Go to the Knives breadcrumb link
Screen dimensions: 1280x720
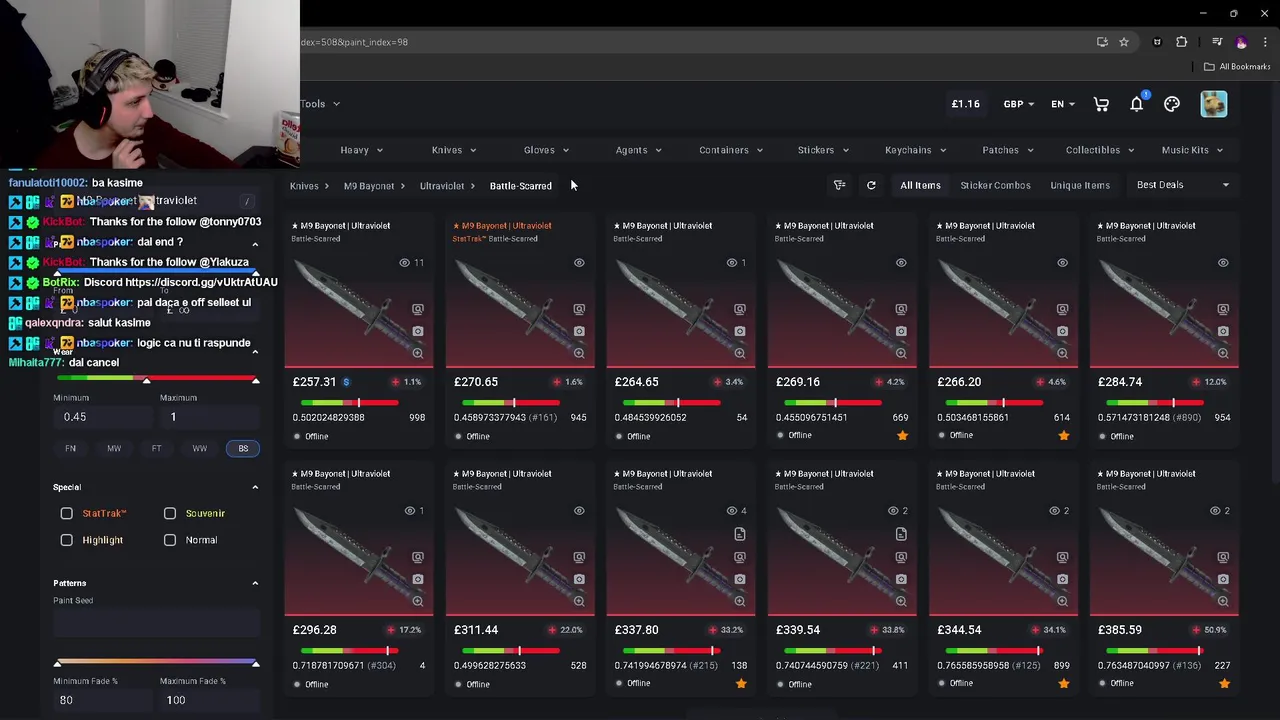(304, 186)
